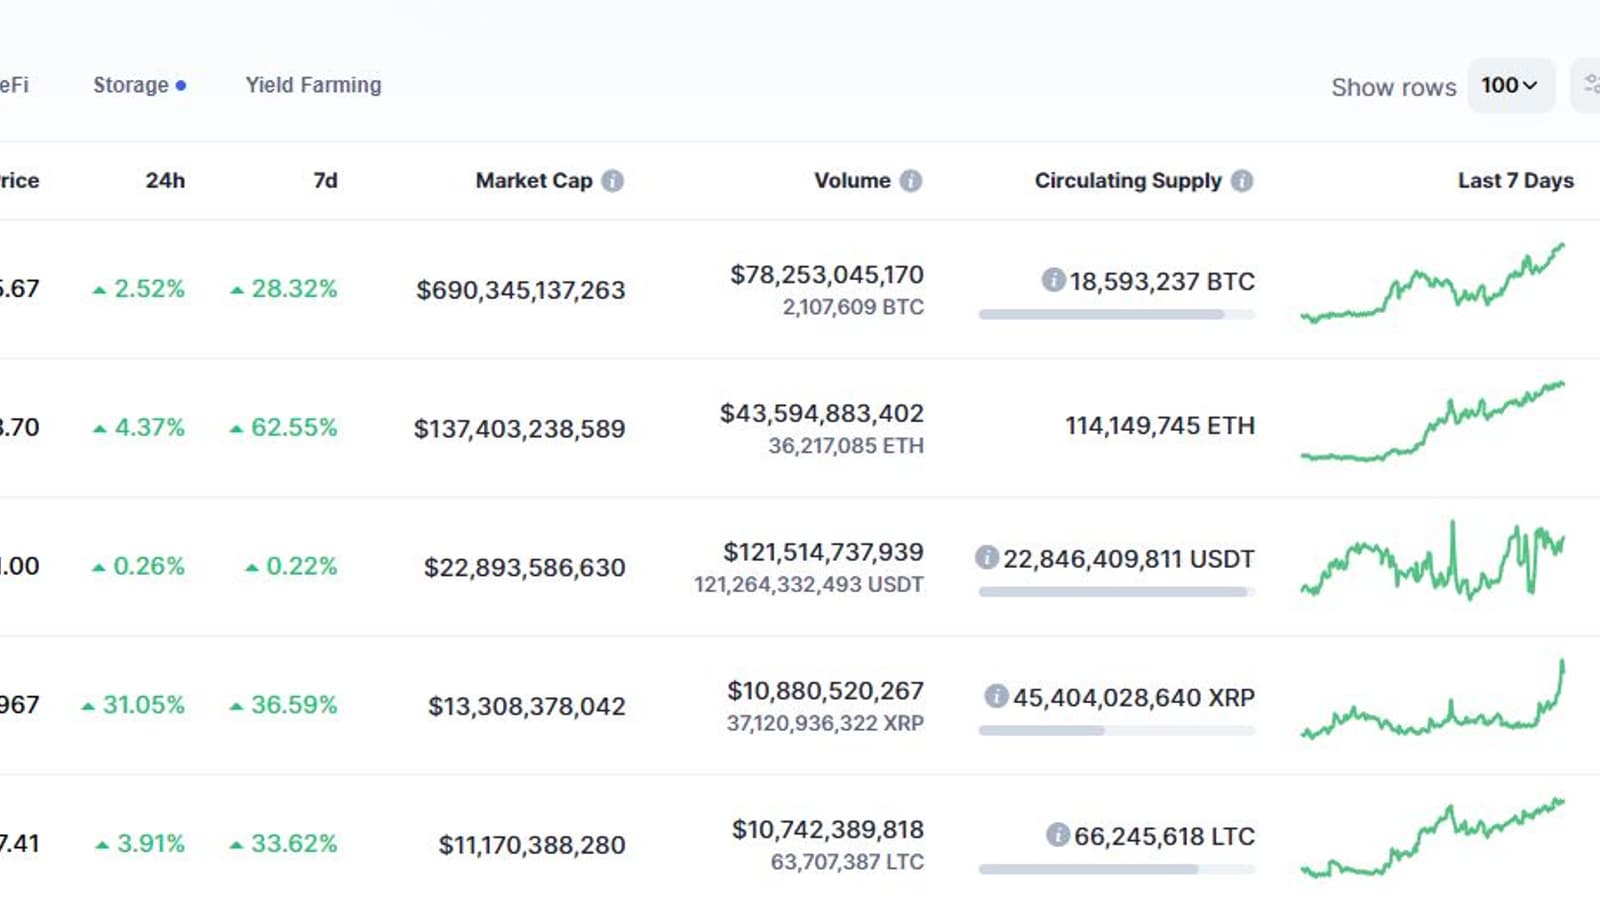Sort by the 24h column header

(165, 181)
